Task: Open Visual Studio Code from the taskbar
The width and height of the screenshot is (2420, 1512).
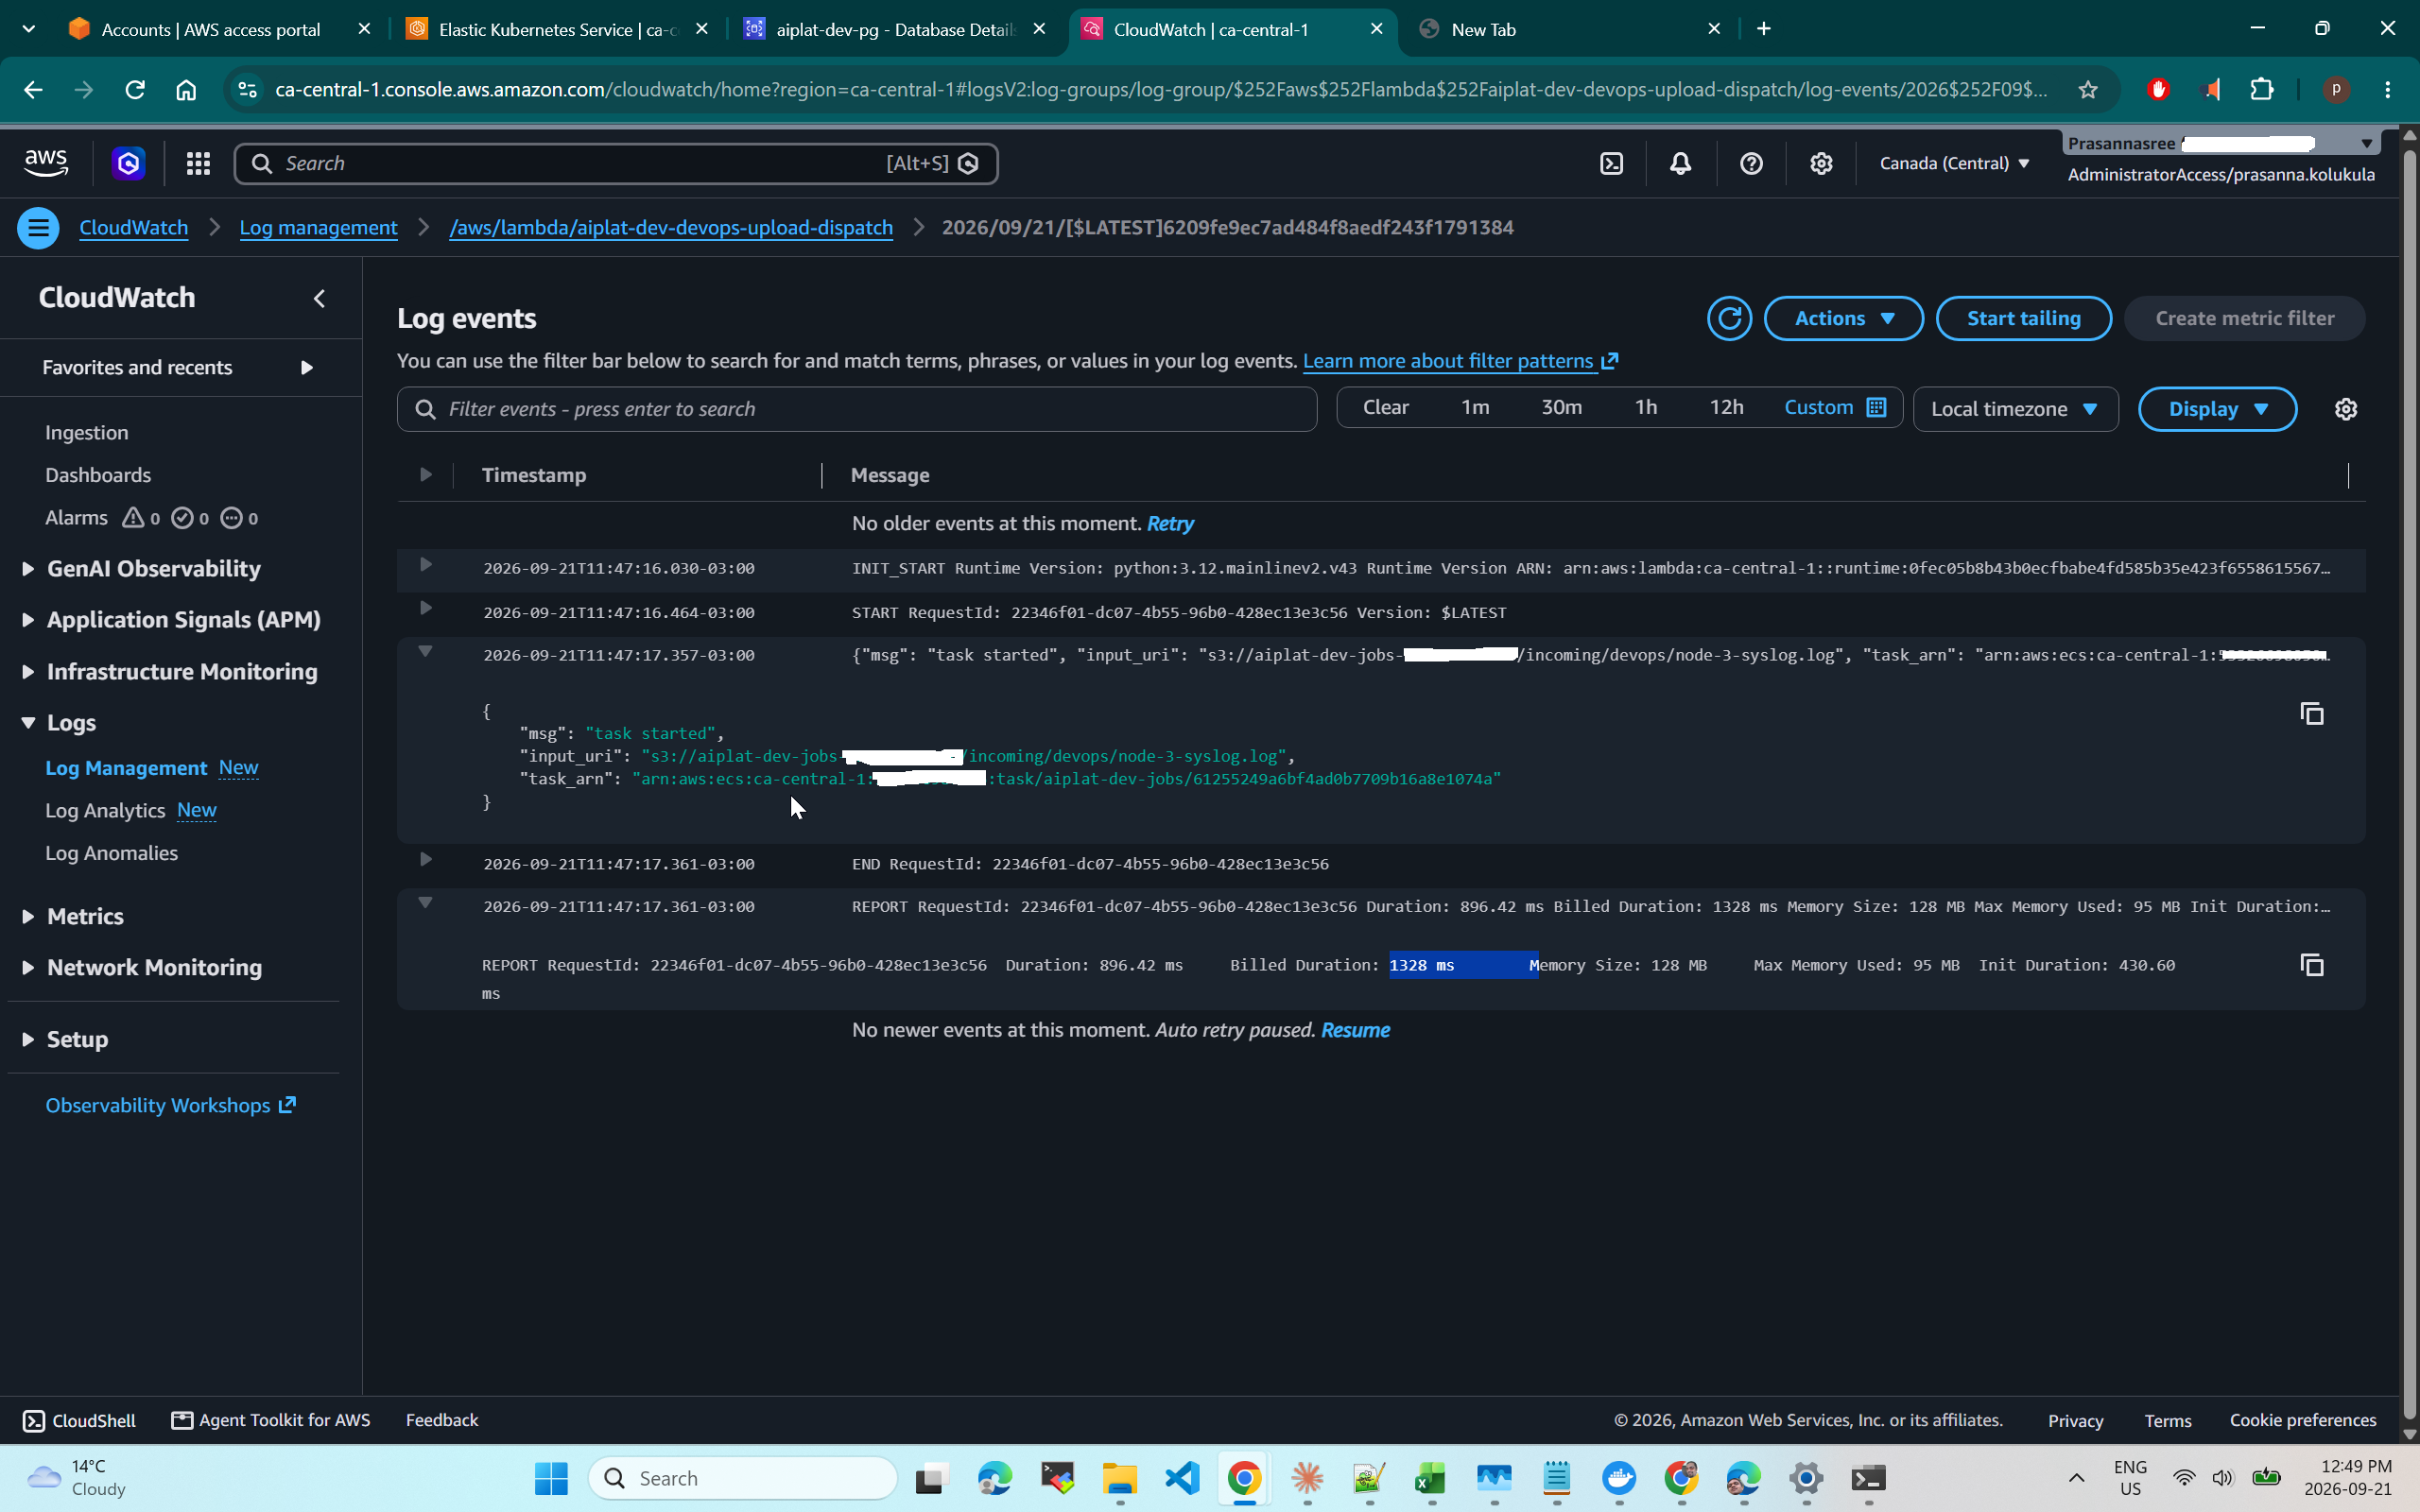Action: click(x=1182, y=1478)
